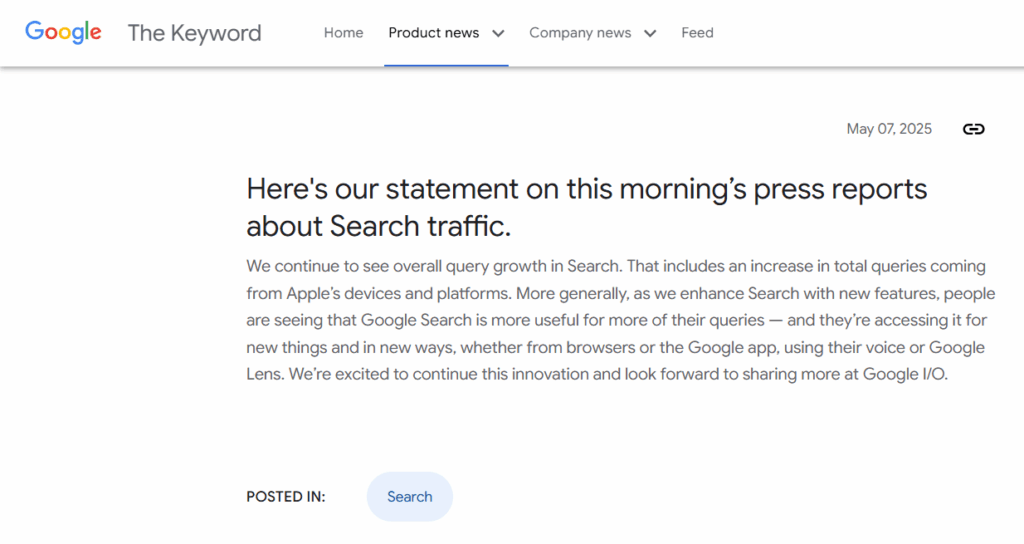Click the Google logo

(x=63, y=32)
